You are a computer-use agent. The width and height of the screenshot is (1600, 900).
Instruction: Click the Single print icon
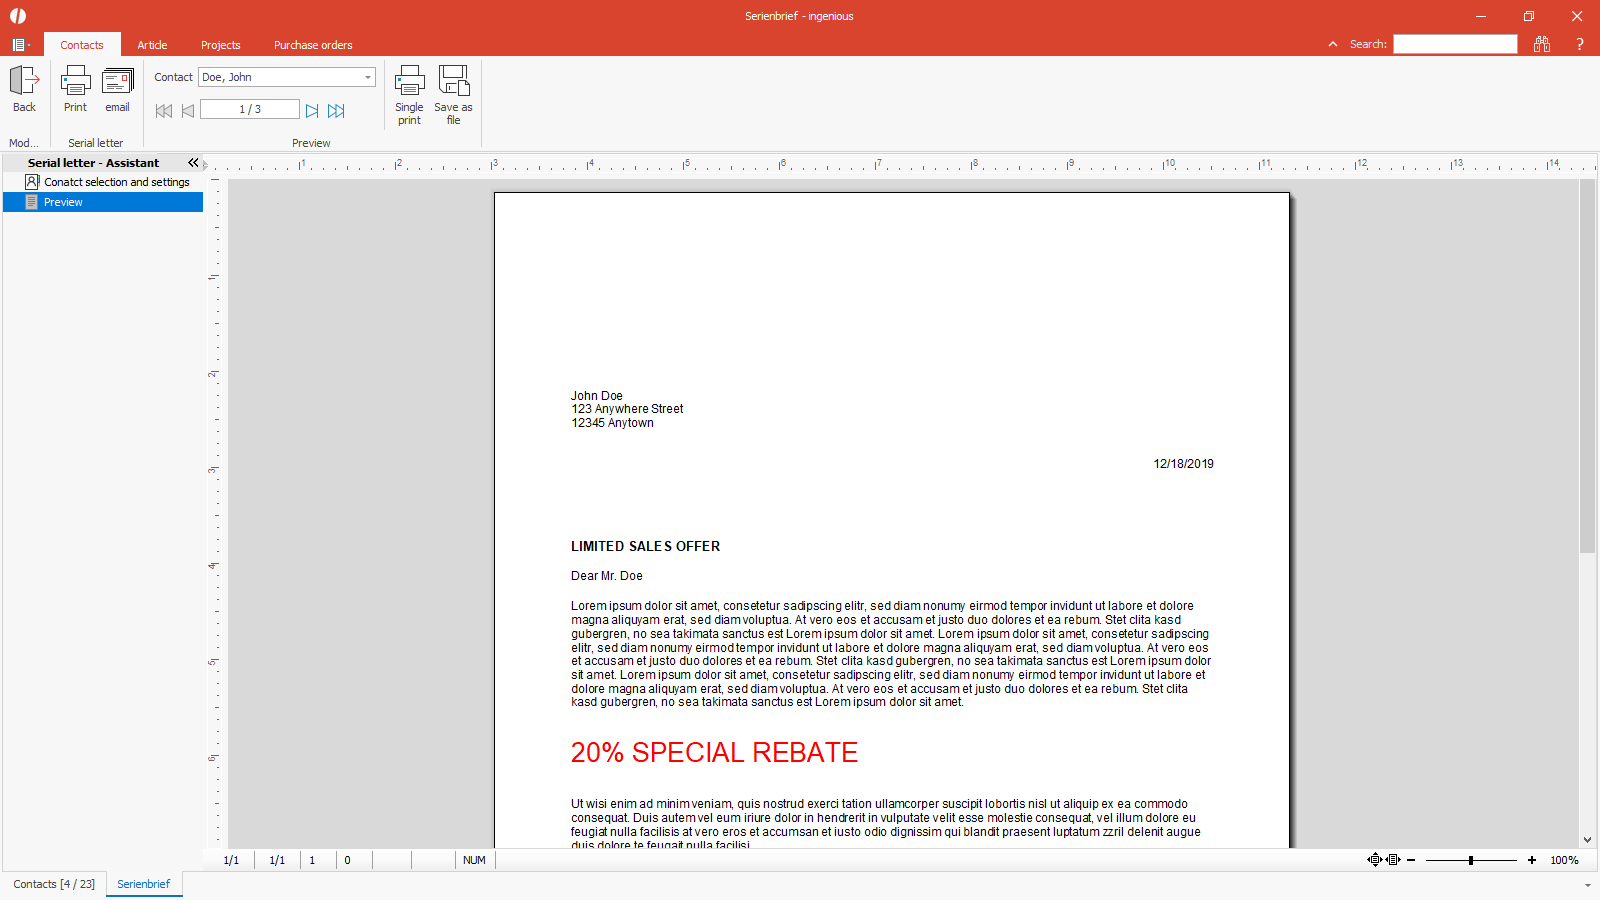click(x=409, y=81)
